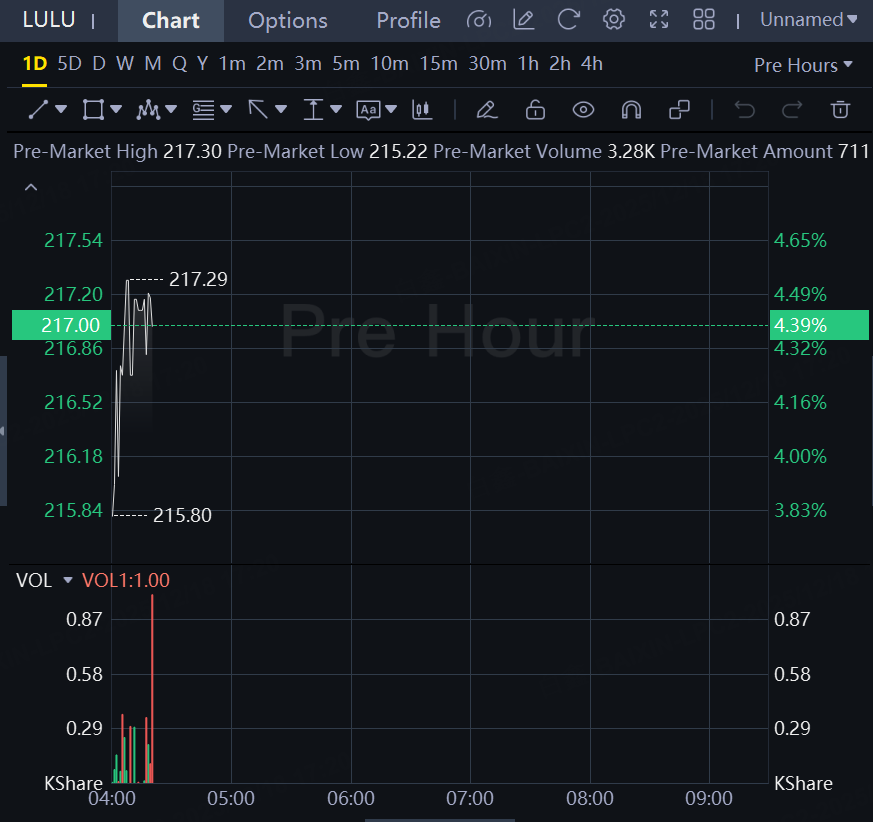Click the redo arrow icon
The width and height of the screenshot is (873, 822).
(792, 109)
